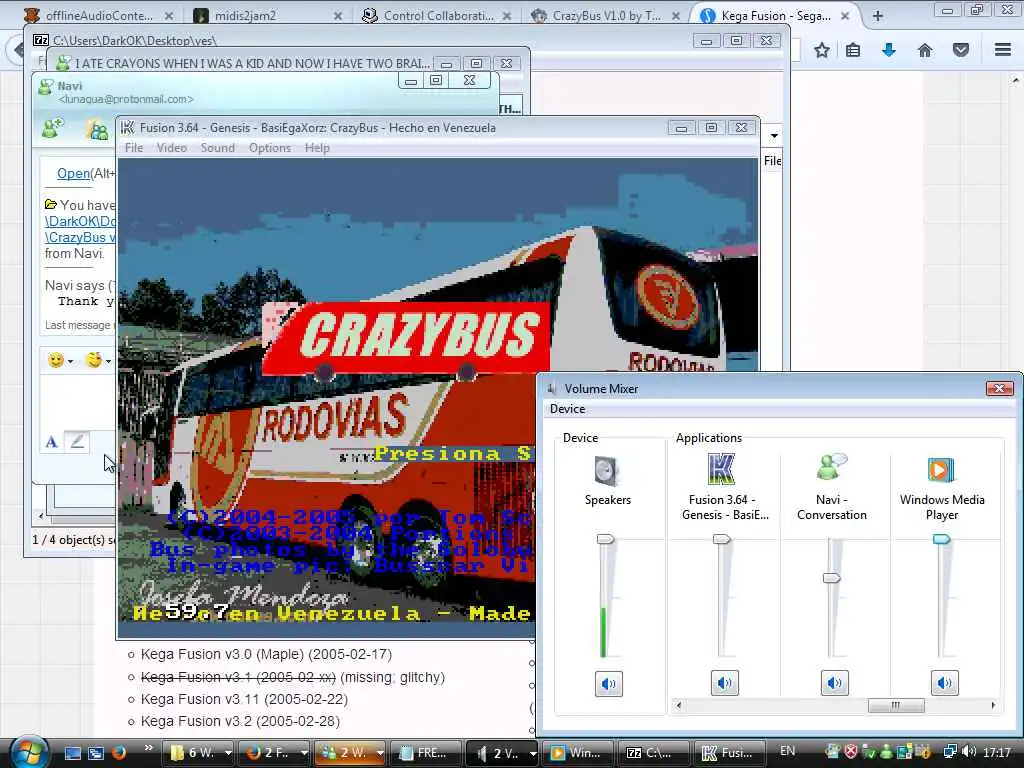Click the Fusion 3.64 application icon in mixer
1024x768 pixels.
coord(722,470)
